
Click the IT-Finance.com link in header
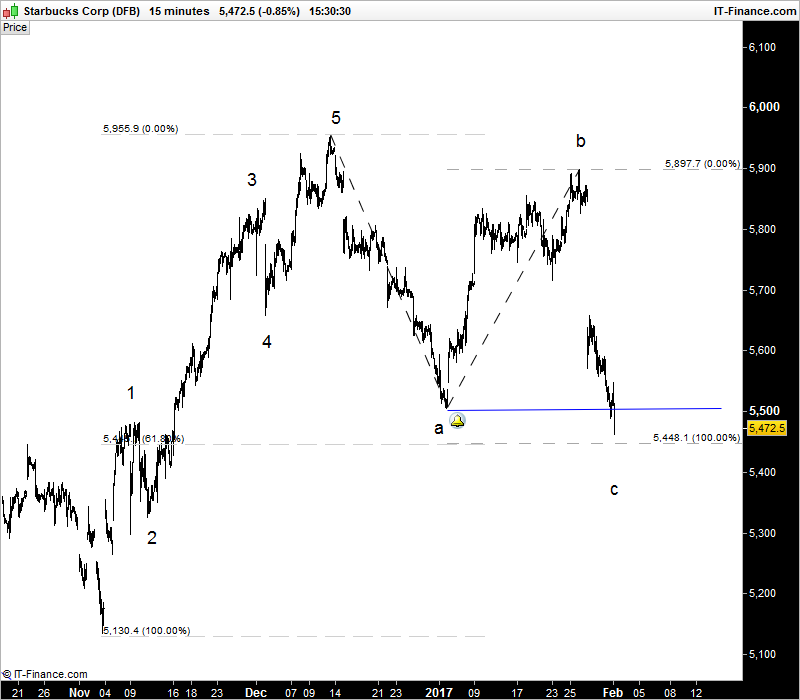[x=754, y=11]
